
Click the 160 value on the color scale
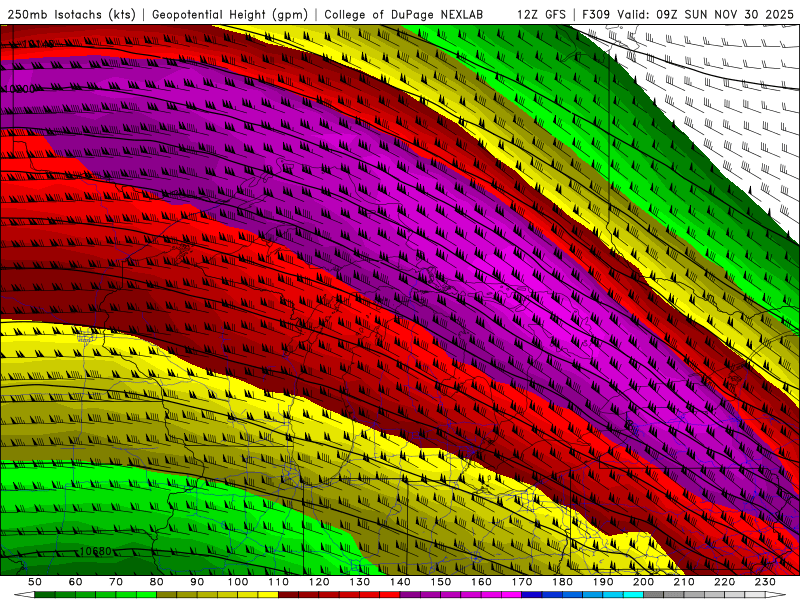(481, 582)
